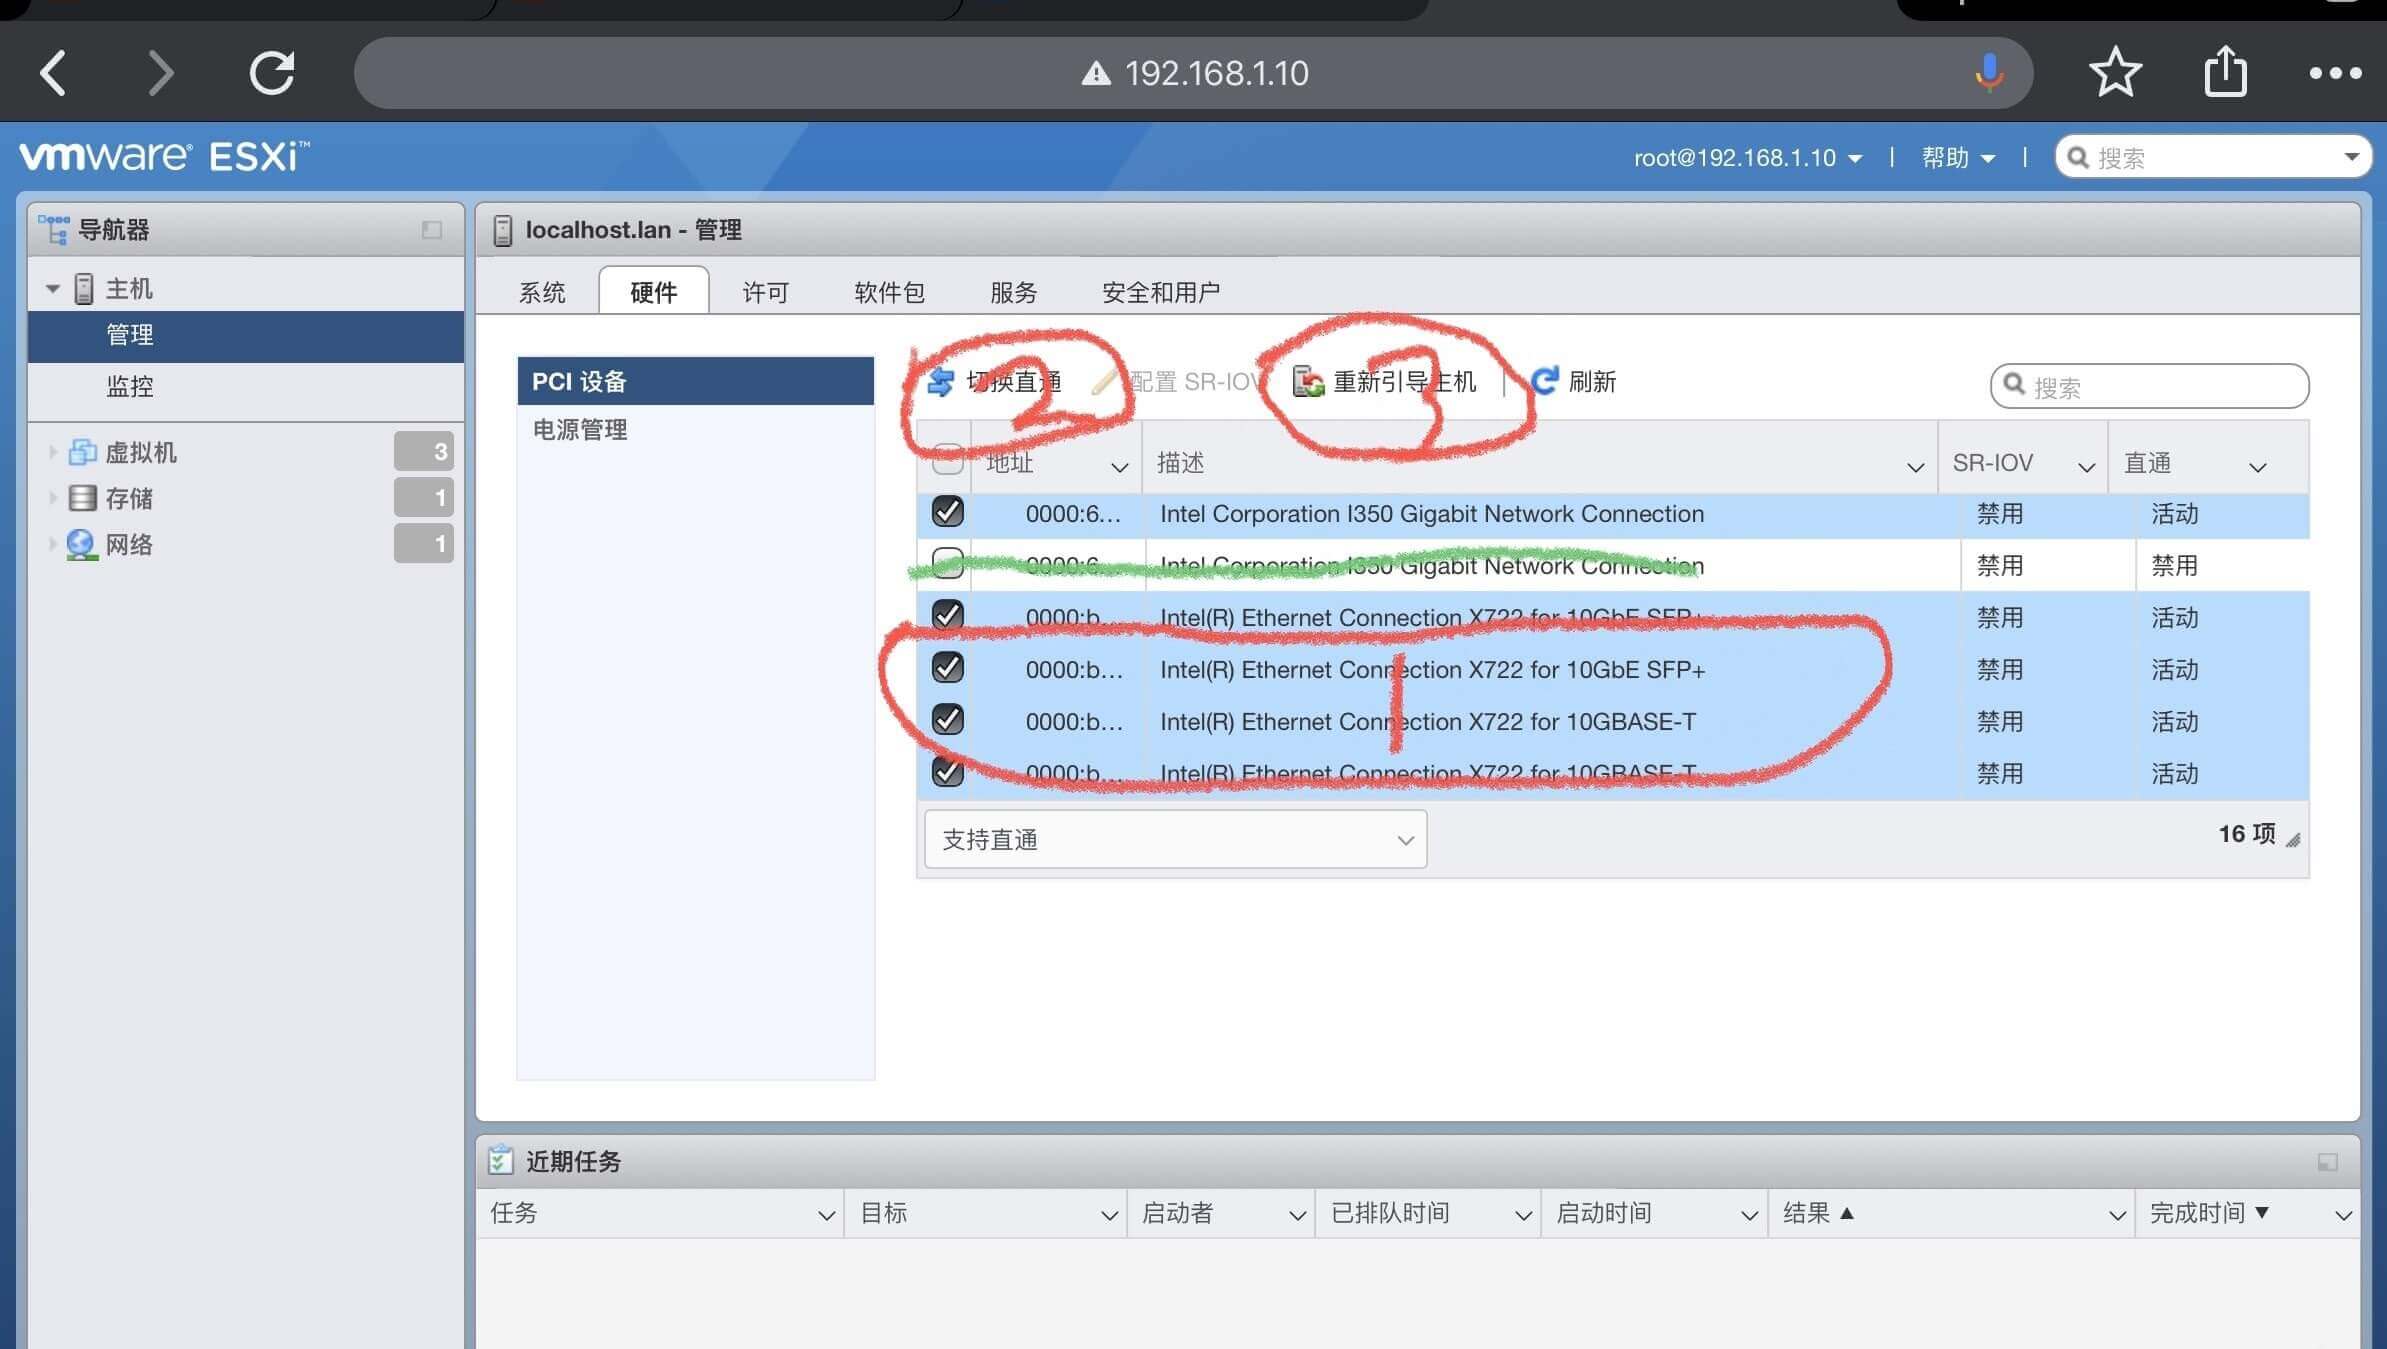Expand the 虚拟机 tree node
Screen dimensions: 2387x1349
pyautogui.click(x=52, y=452)
